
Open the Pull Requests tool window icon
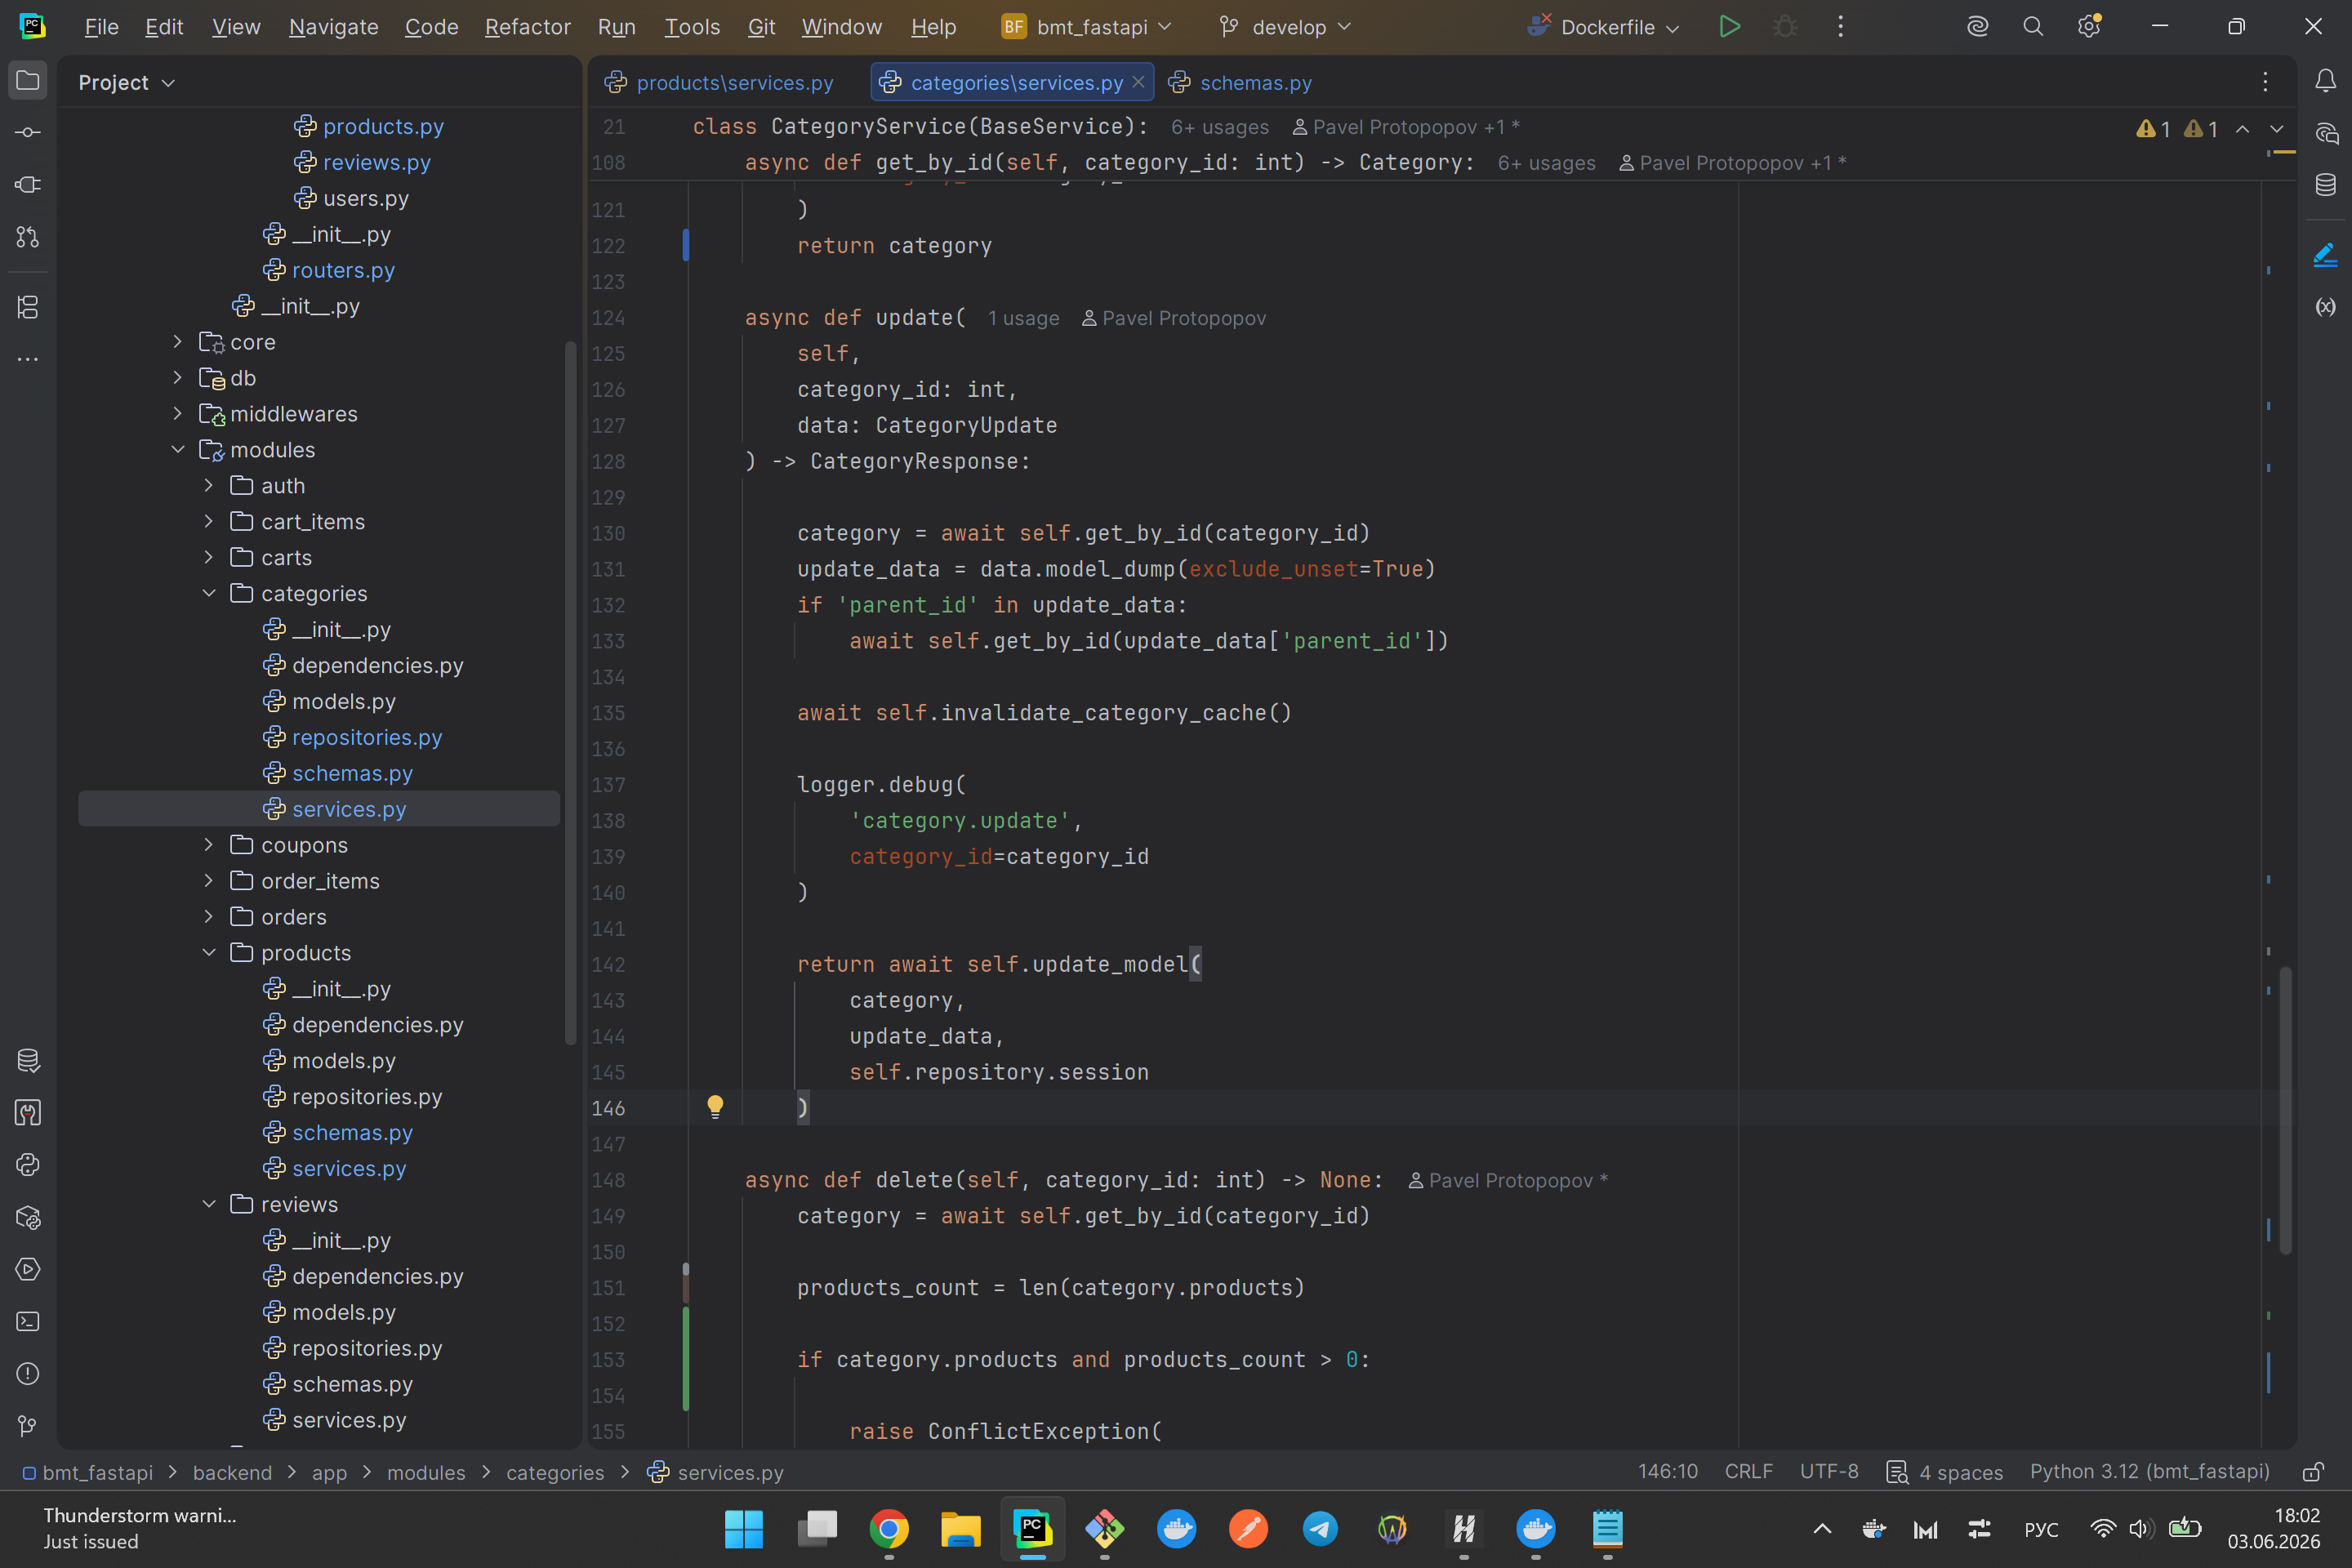tap(28, 237)
